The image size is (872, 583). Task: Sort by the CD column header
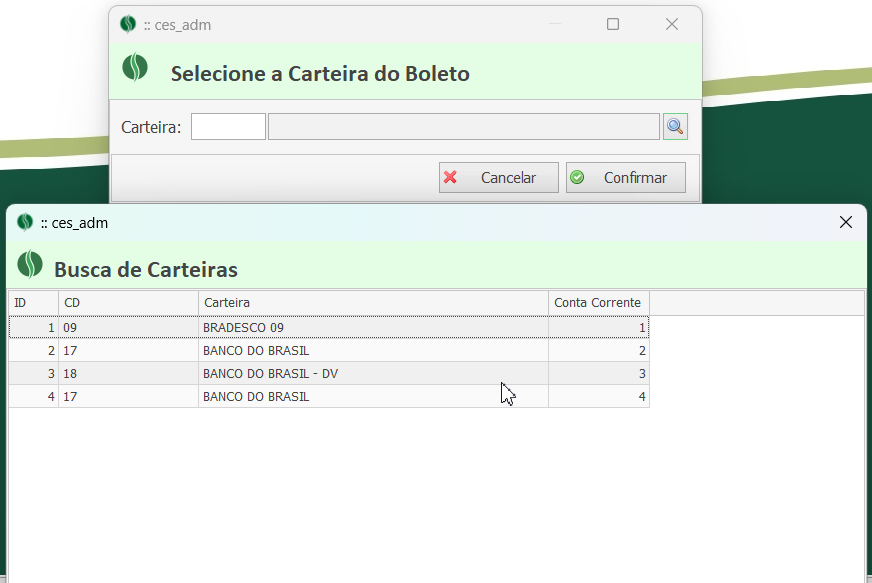(x=128, y=303)
